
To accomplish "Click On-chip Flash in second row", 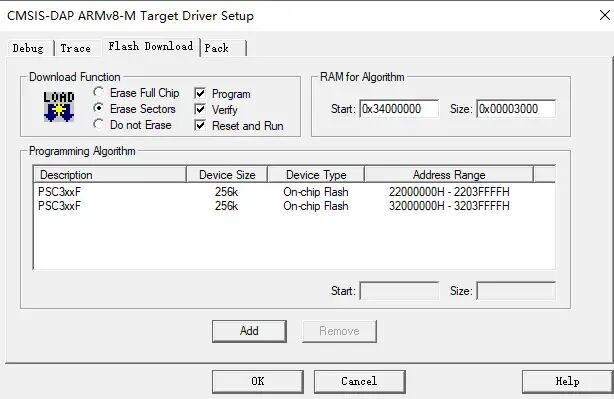I will click(316, 206).
